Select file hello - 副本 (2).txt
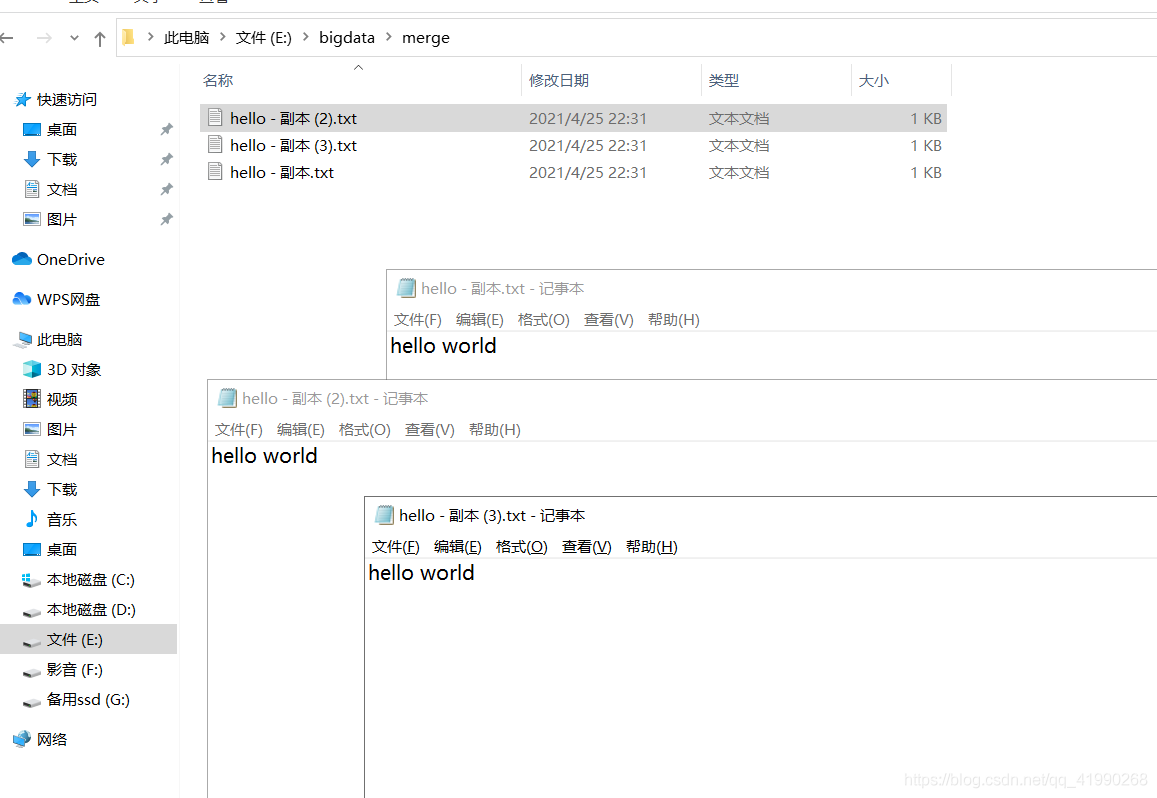1157x798 pixels. coord(573,118)
